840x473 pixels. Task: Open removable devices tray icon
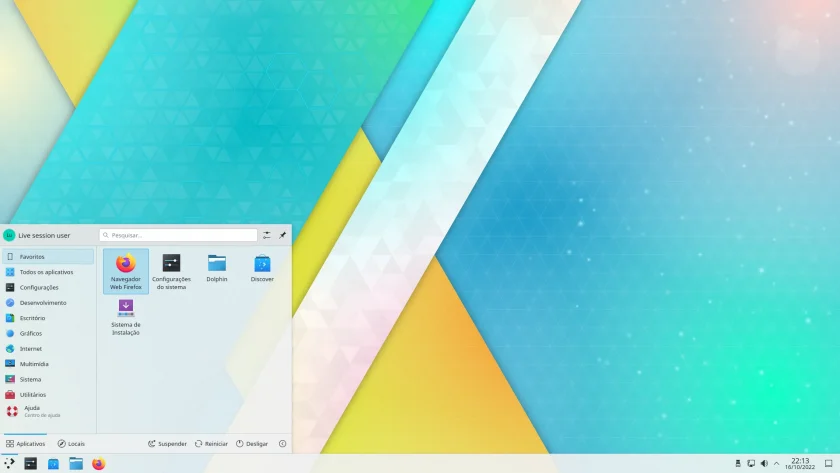[x=738, y=463]
